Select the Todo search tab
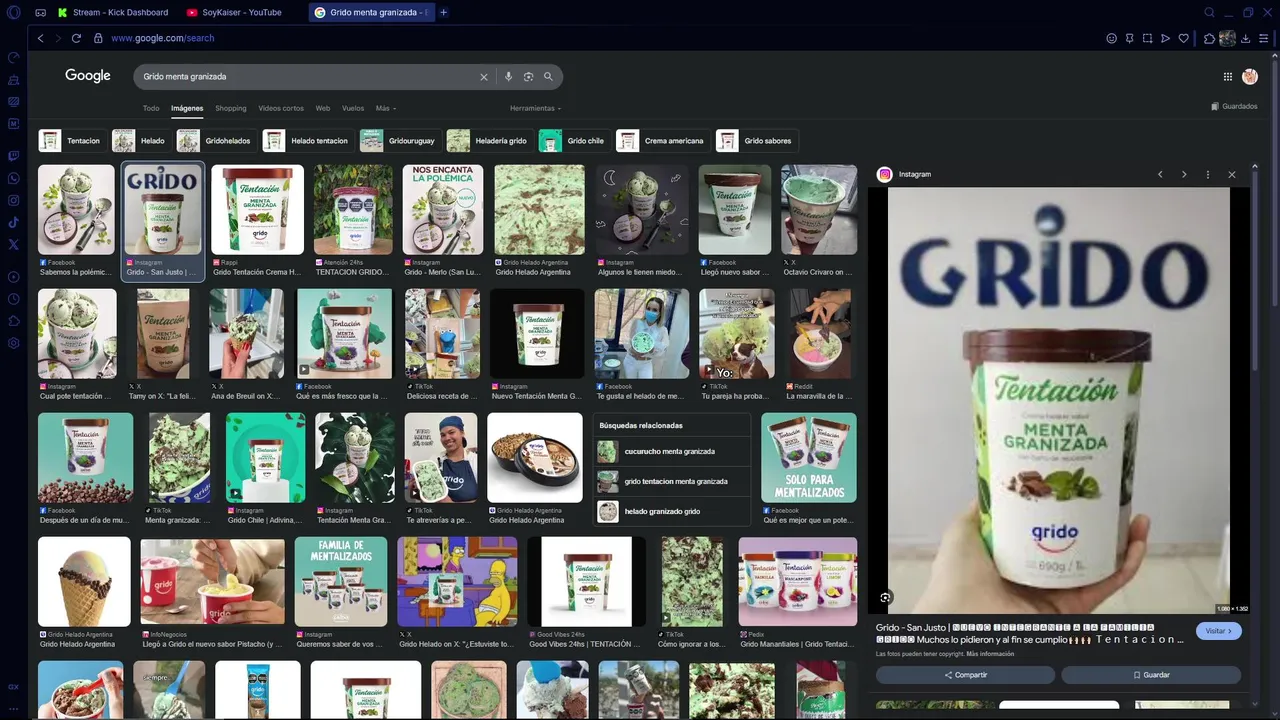 point(151,108)
